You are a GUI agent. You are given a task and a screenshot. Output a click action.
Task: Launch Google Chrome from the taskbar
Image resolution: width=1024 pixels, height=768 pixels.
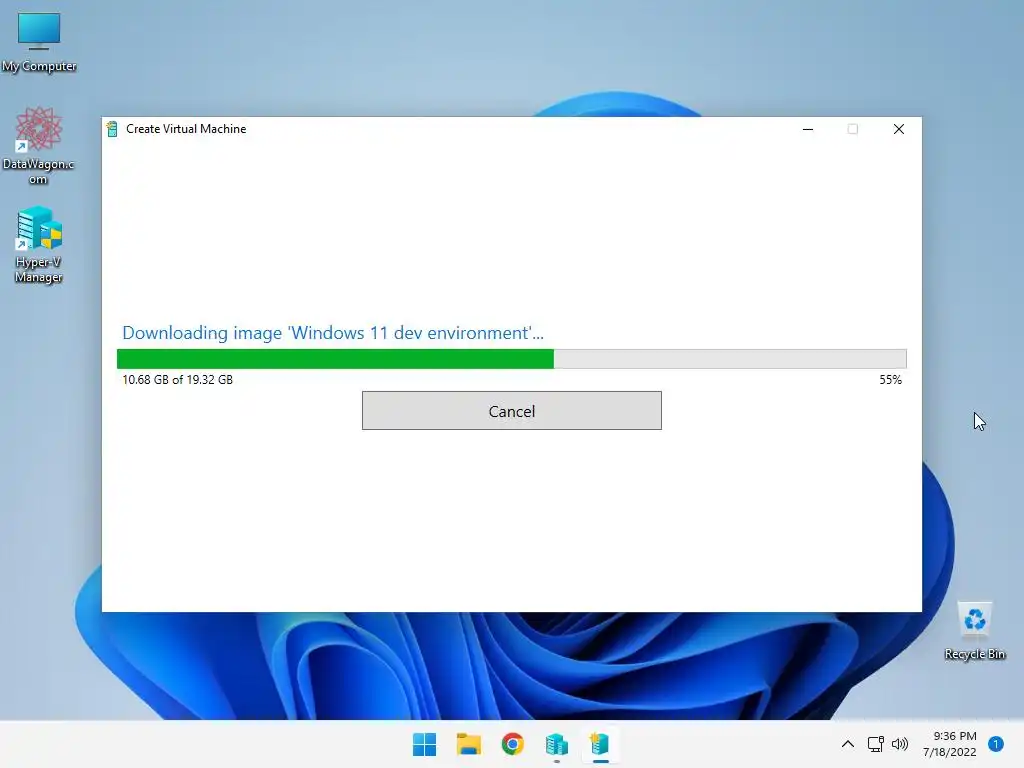(x=513, y=744)
